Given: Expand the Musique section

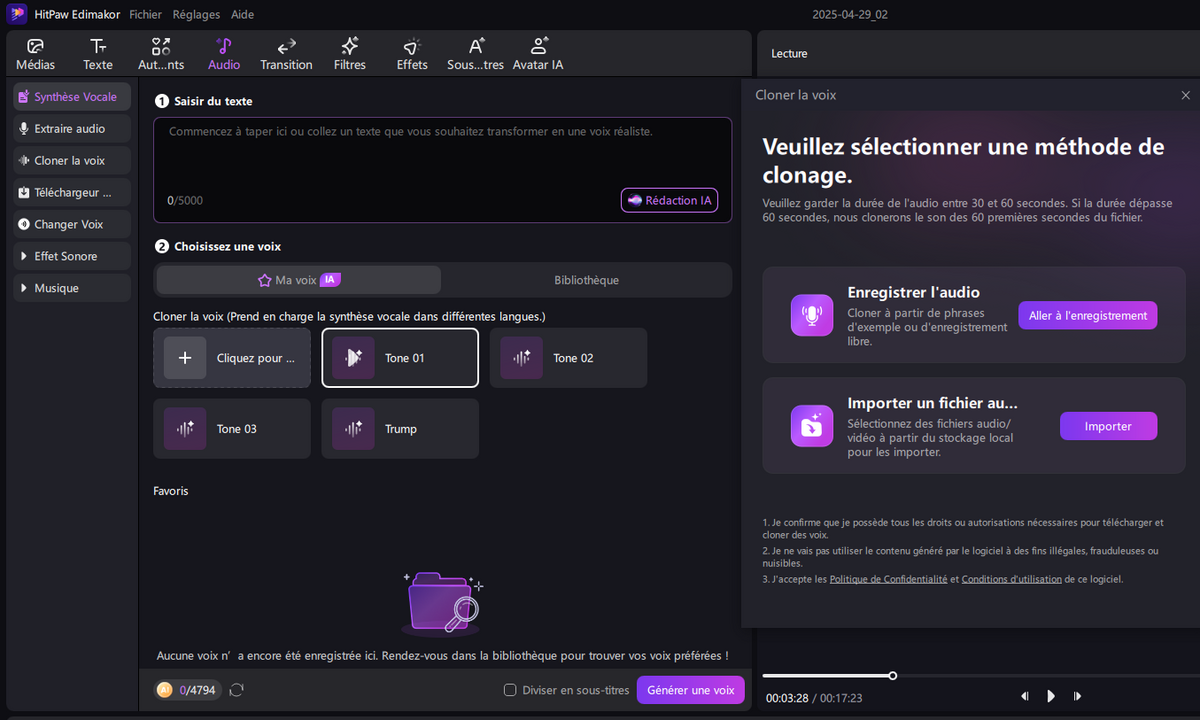Looking at the screenshot, I should 72,288.
